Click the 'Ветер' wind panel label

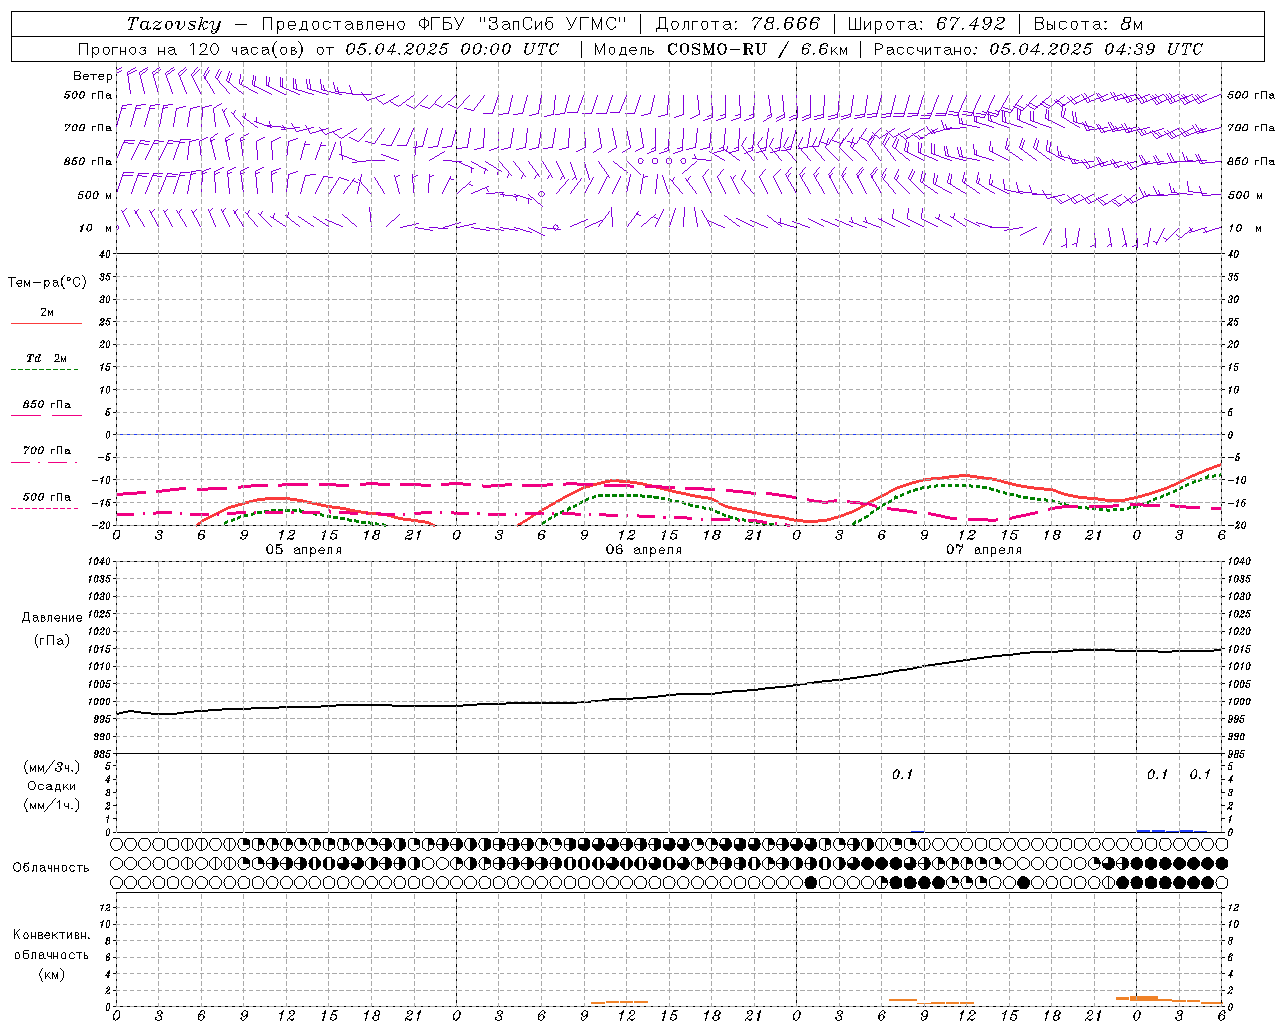tap(93, 76)
